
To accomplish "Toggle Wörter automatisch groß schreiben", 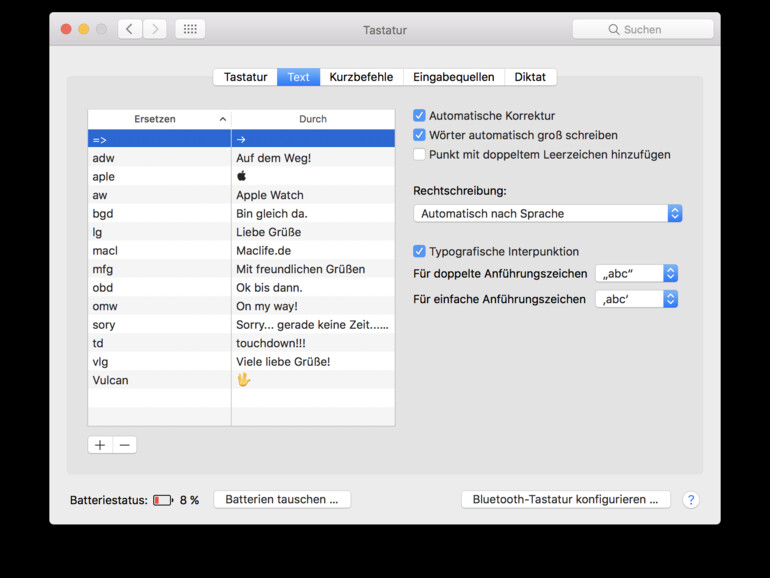I will 420,135.
